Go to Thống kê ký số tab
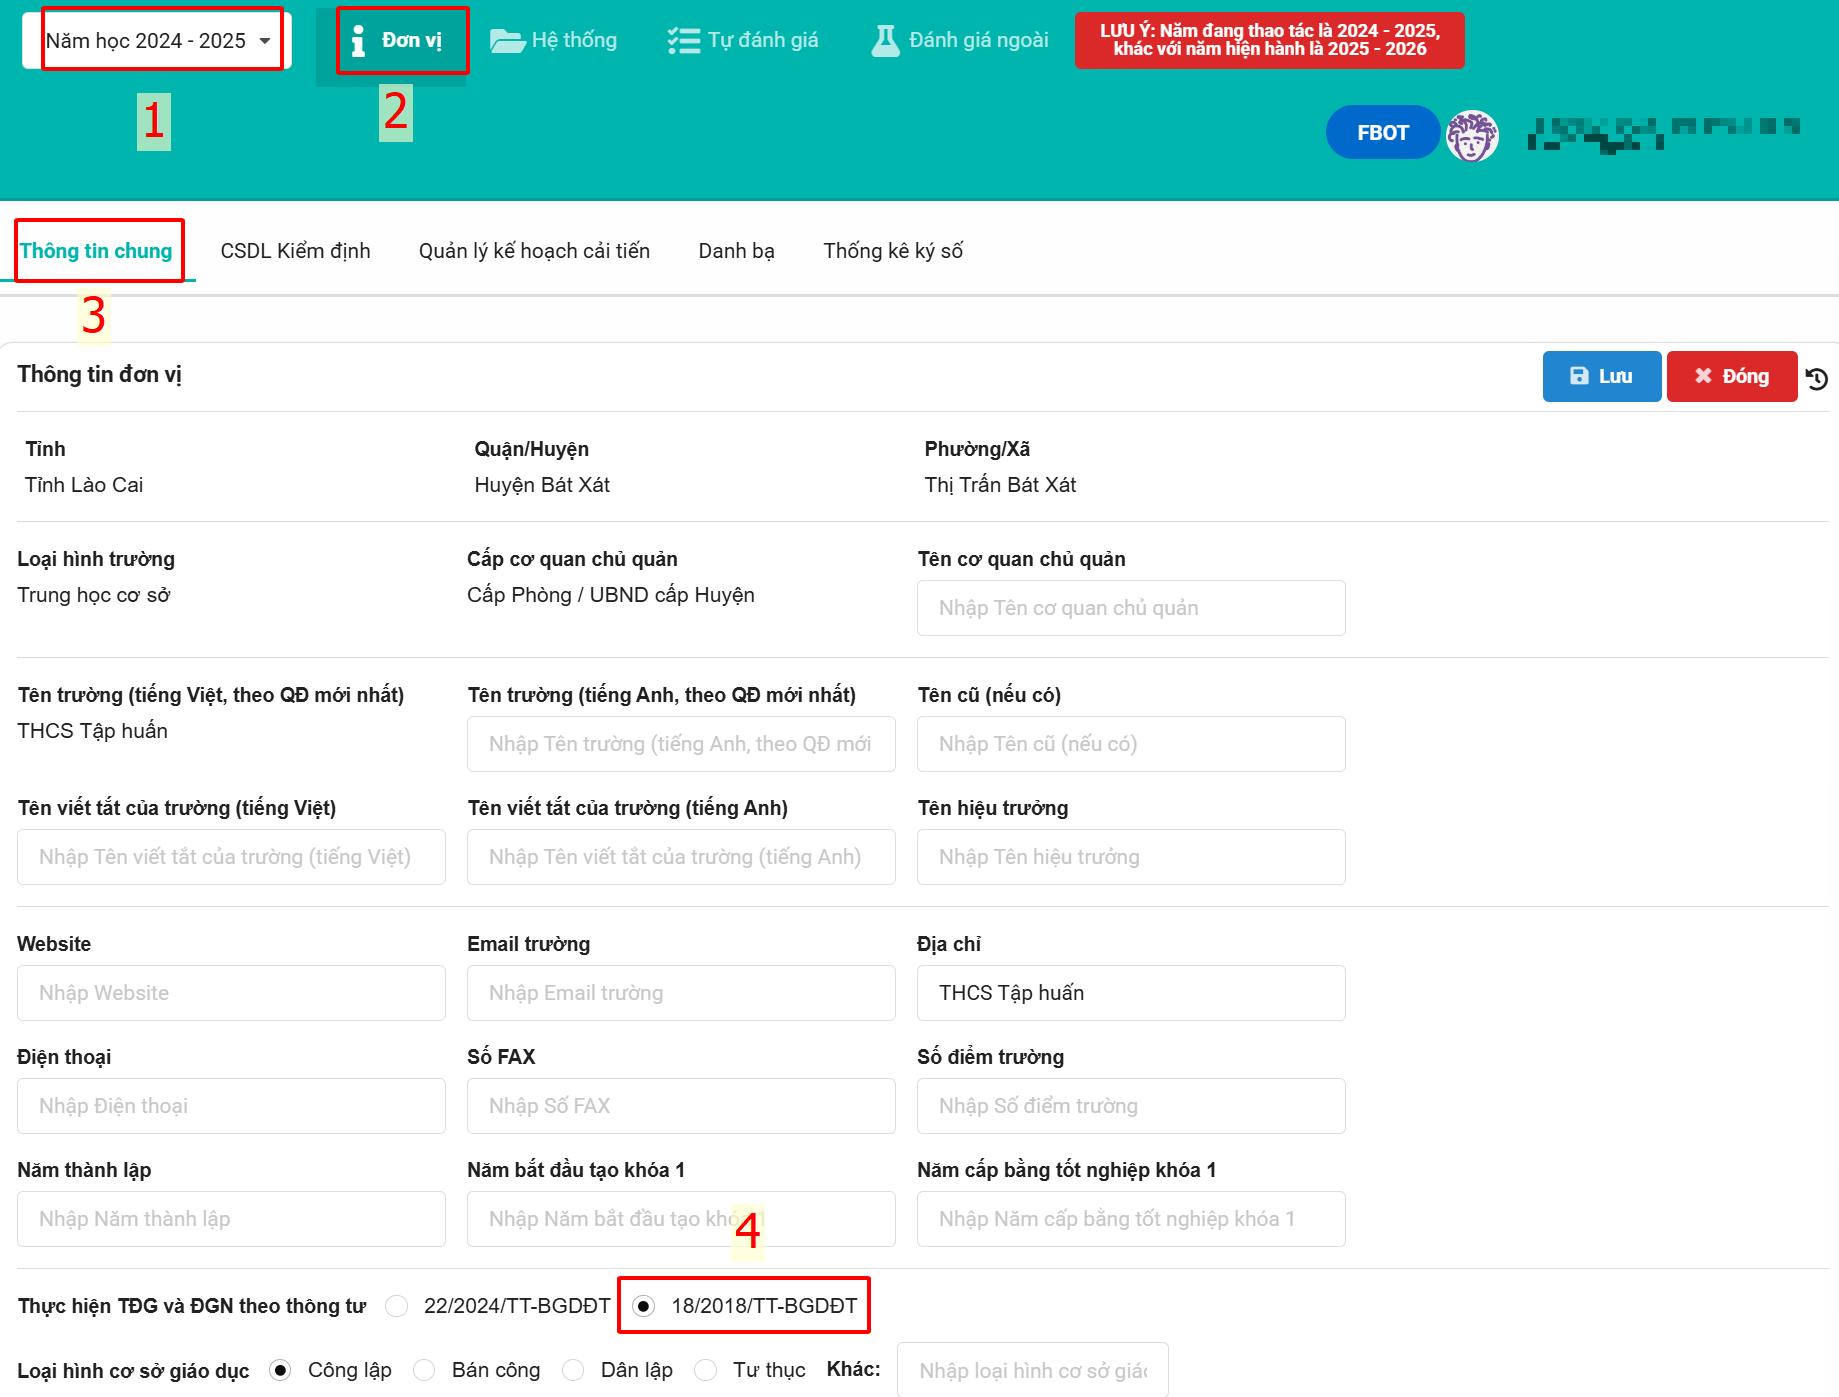1839x1397 pixels. (893, 251)
